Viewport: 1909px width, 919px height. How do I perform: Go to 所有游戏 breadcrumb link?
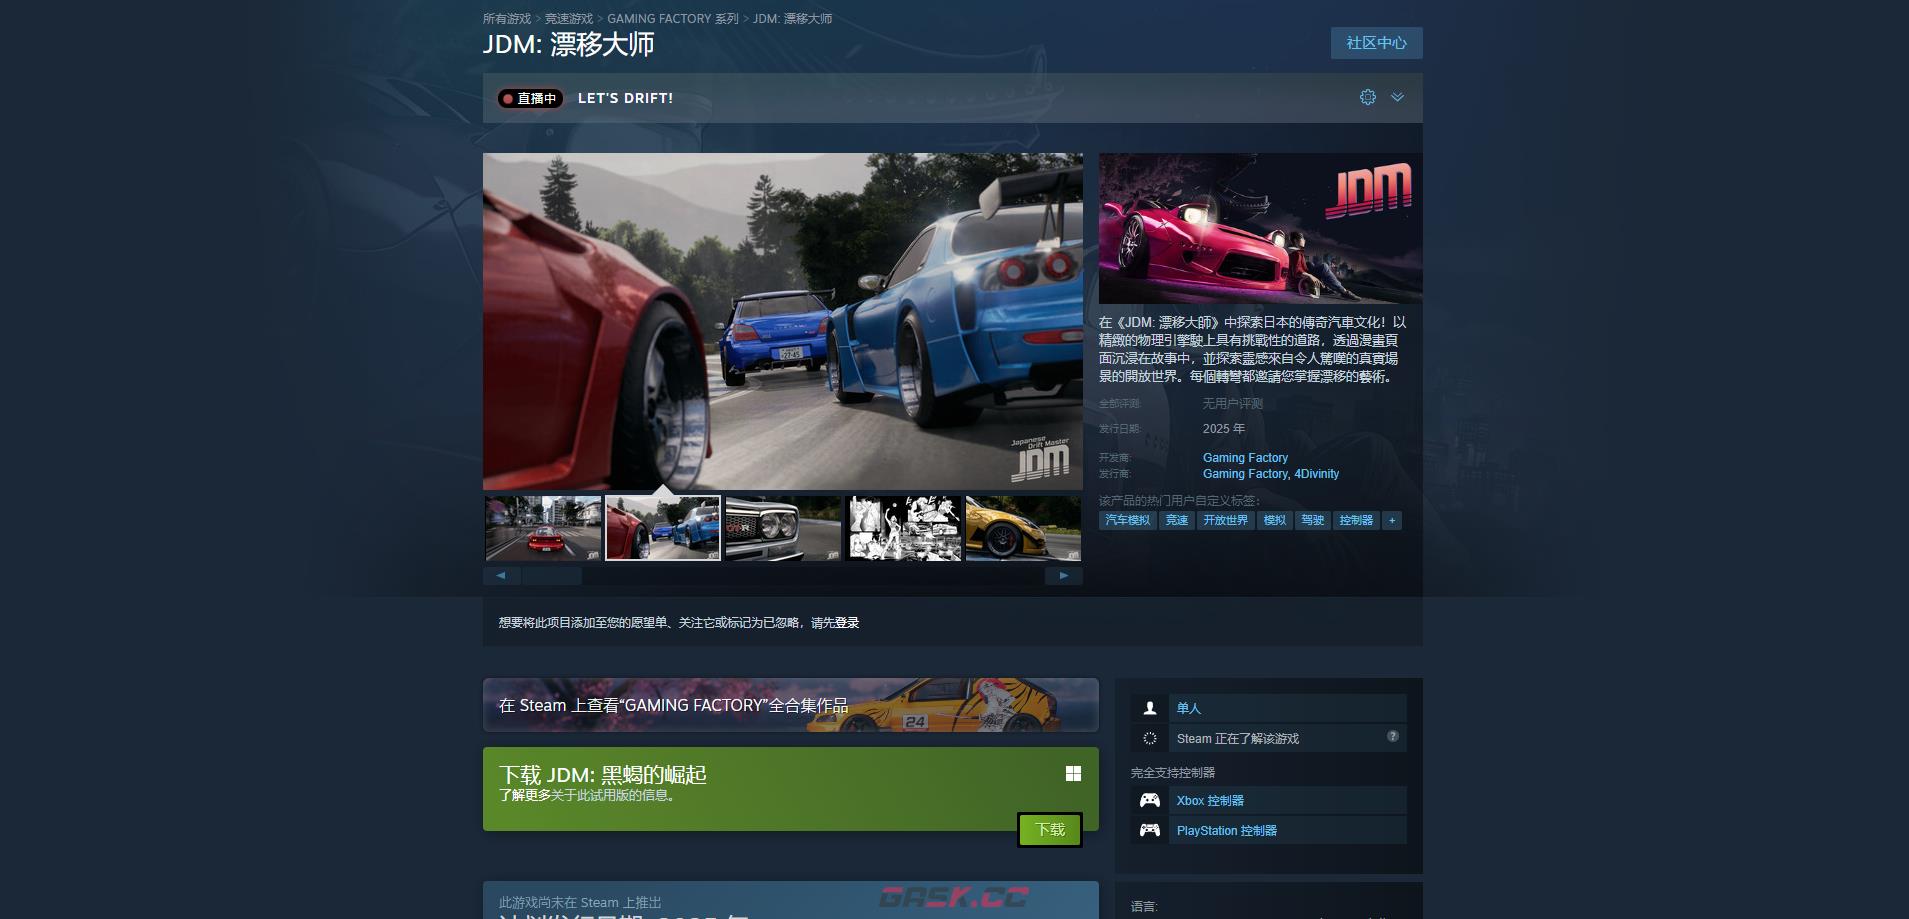tap(507, 19)
